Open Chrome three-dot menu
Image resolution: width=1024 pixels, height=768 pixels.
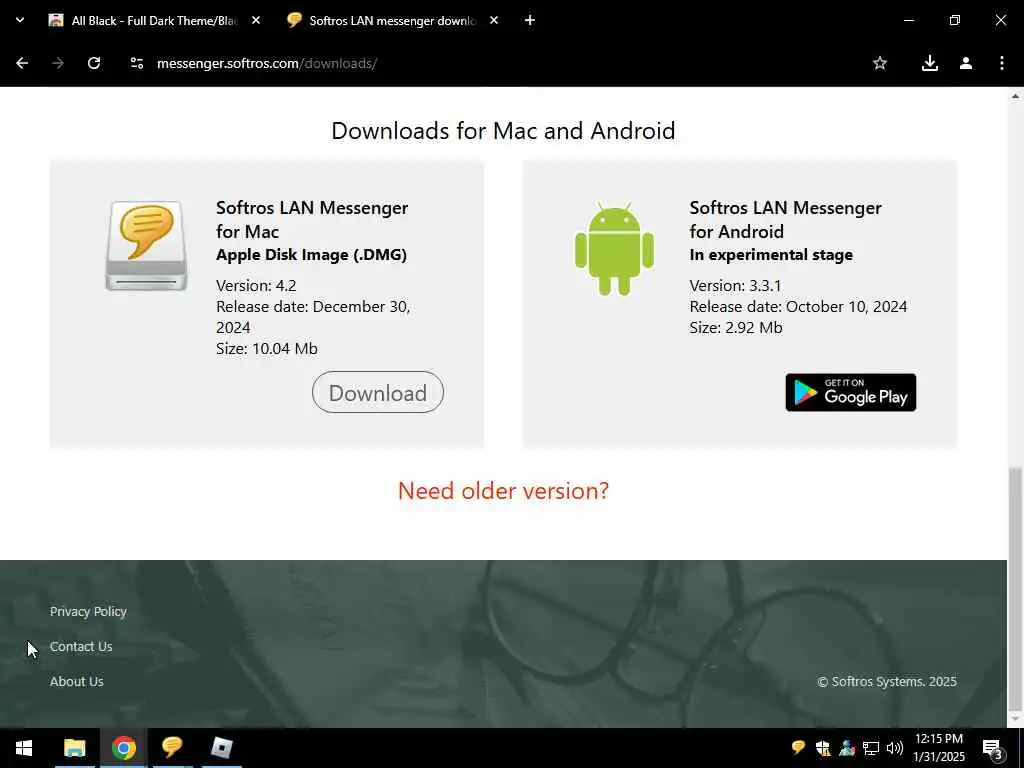[1002, 63]
